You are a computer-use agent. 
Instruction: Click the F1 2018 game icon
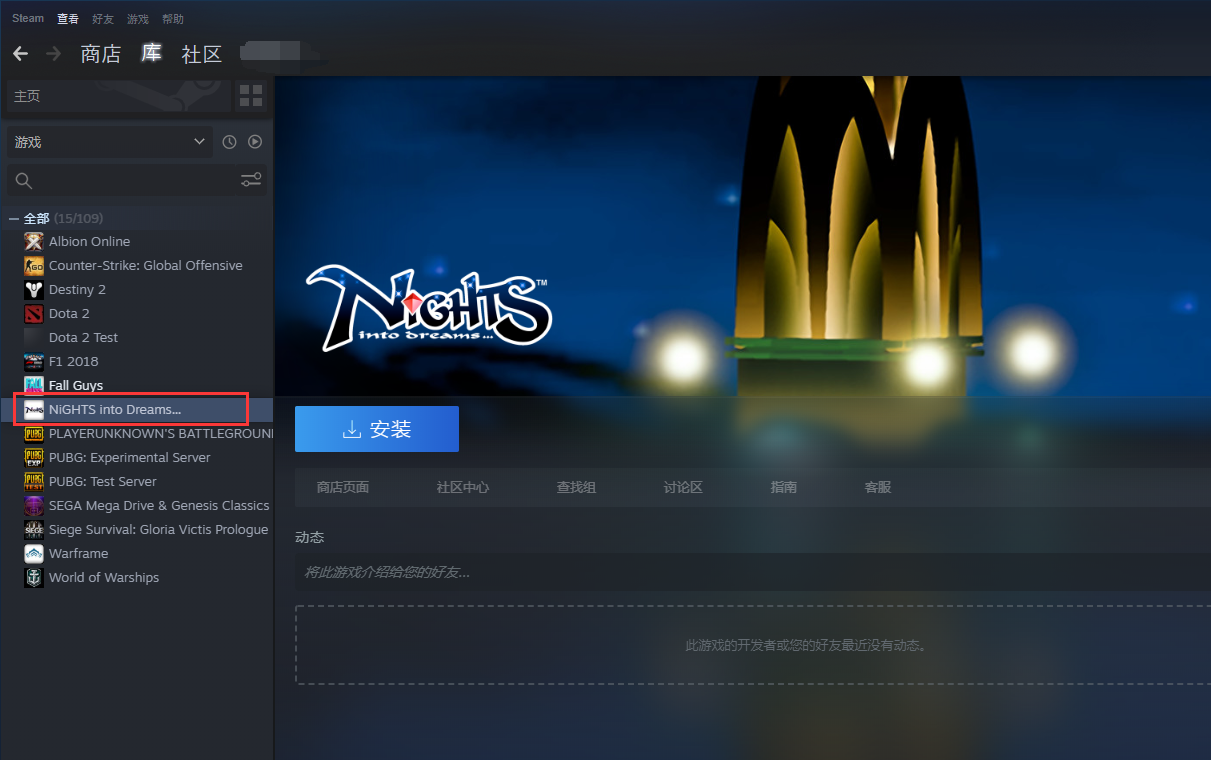coord(34,361)
